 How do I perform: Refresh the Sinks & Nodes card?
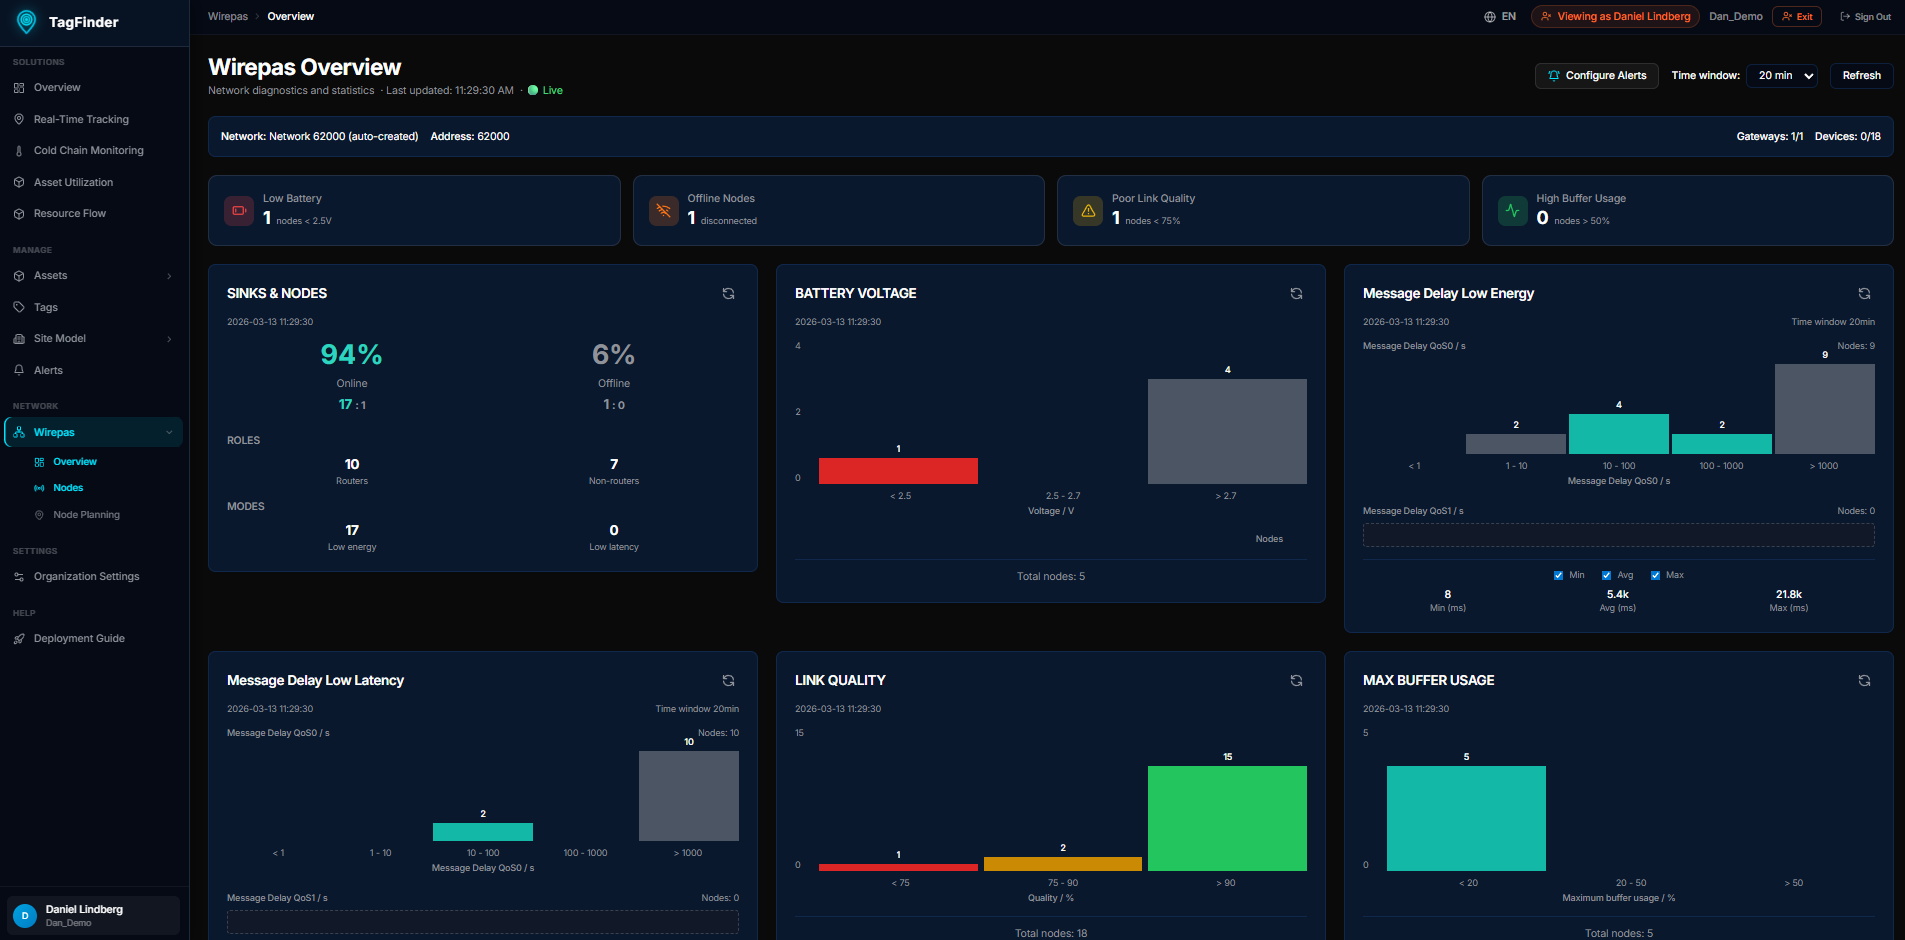click(728, 294)
